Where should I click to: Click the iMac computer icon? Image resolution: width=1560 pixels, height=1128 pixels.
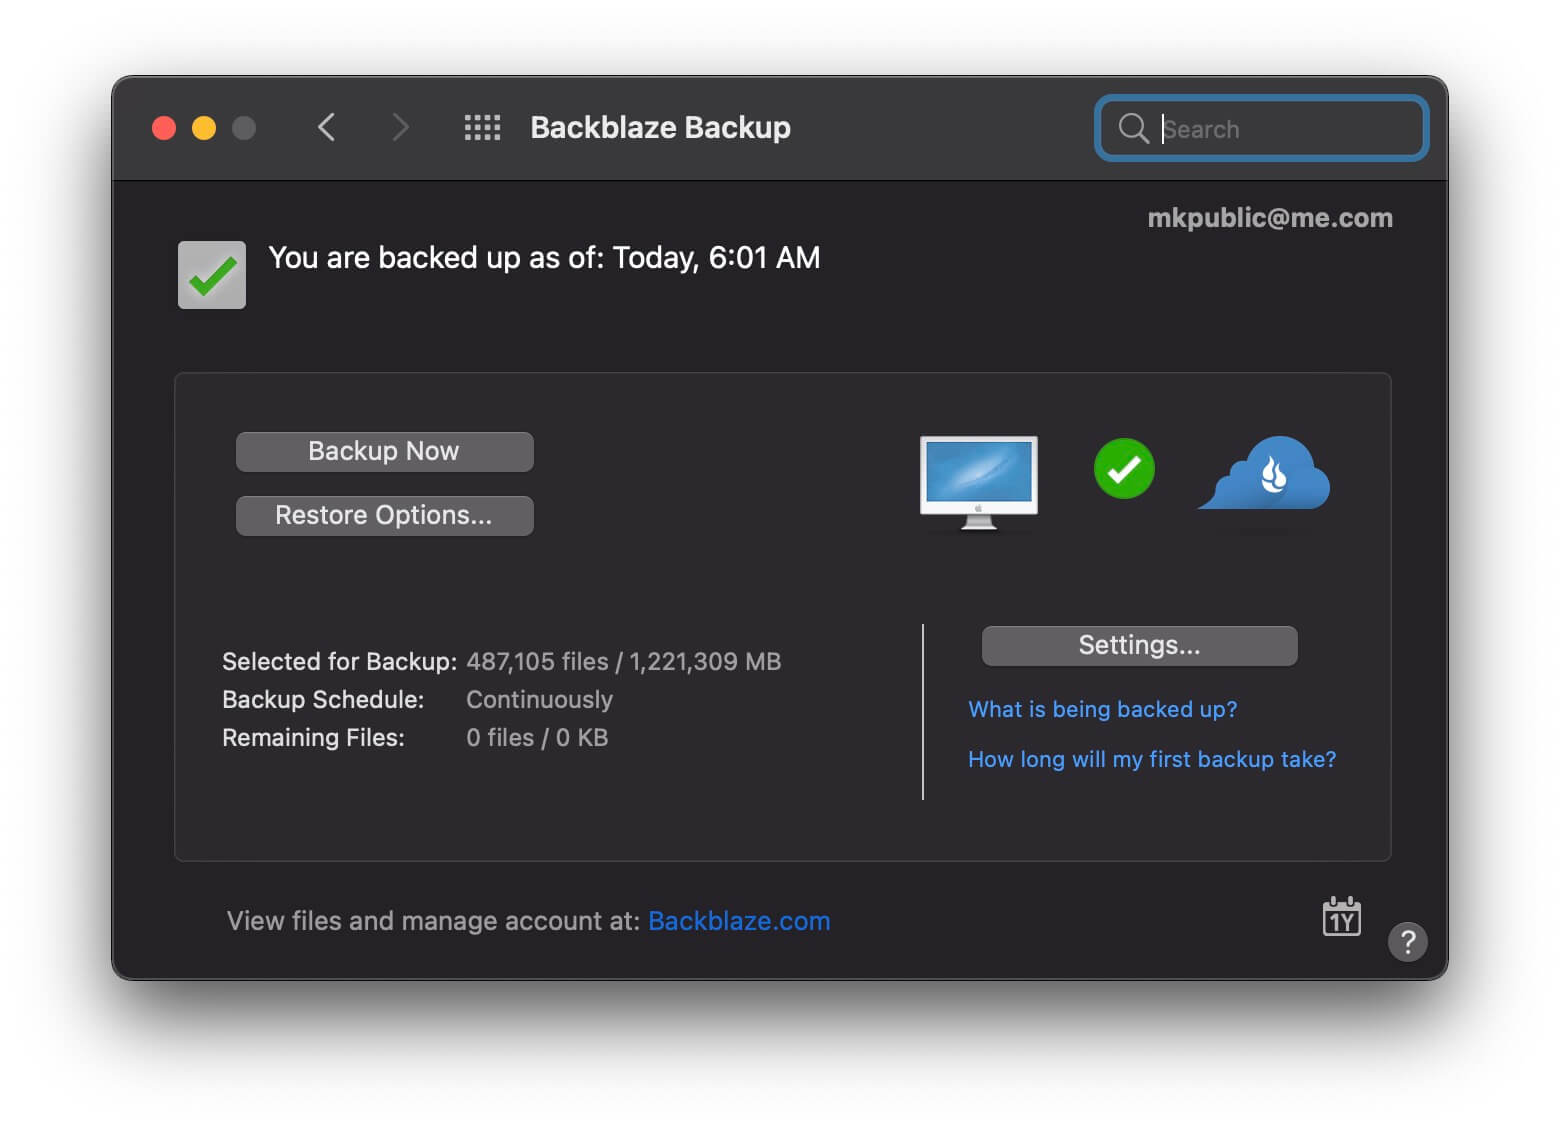[978, 482]
